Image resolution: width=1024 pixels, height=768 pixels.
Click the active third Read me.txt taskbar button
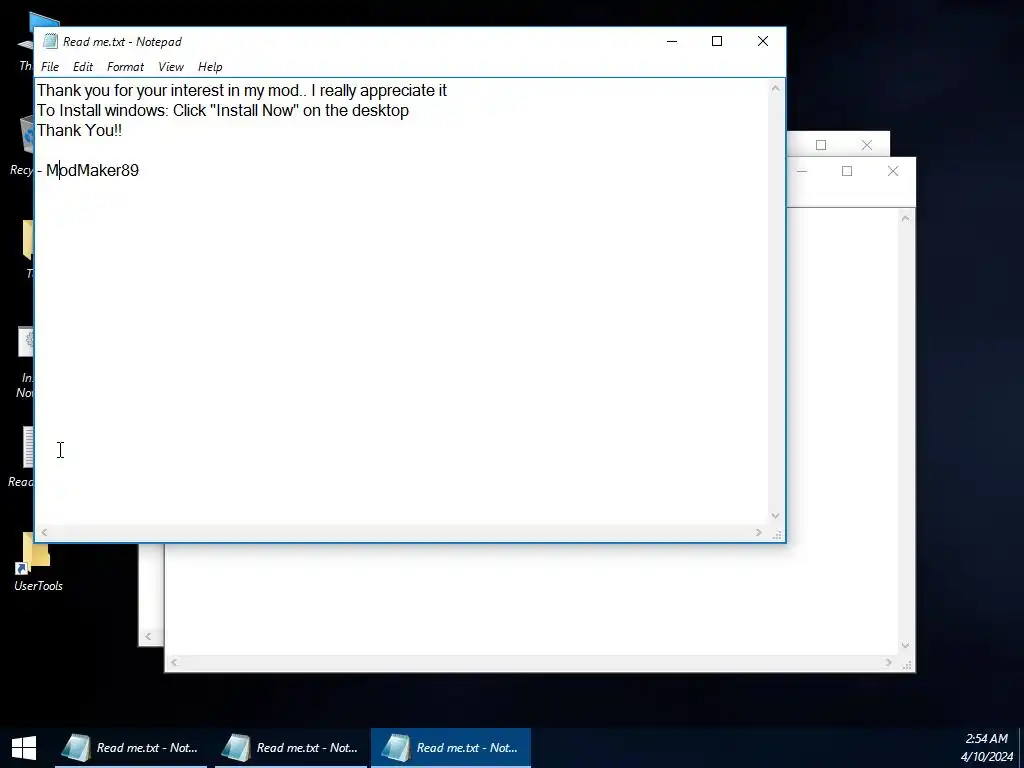pos(451,748)
